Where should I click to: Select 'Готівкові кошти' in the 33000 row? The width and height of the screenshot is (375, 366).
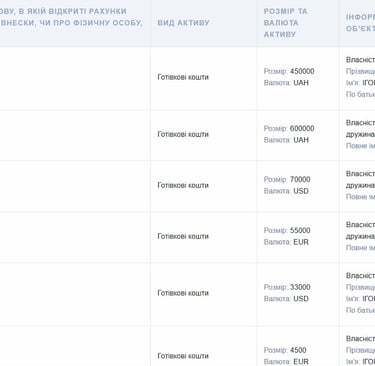pyautogui.click(x=183, y=293)
